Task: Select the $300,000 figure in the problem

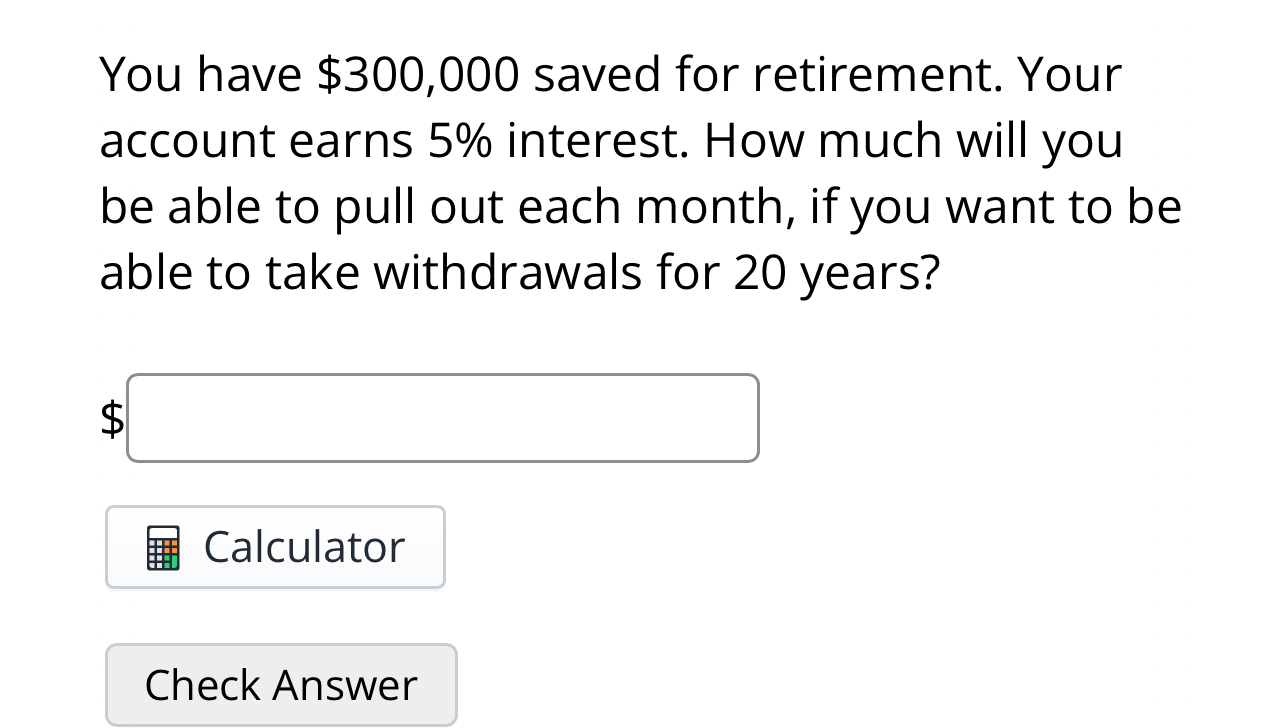Action: (421, 73)
